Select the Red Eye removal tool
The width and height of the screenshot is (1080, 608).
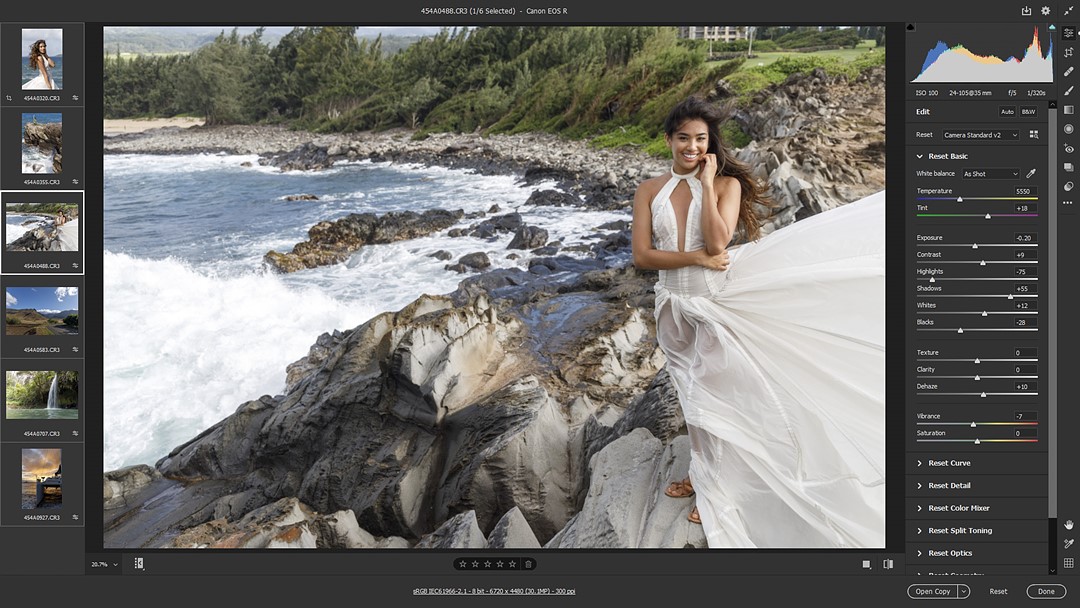tap(1068, 149)
